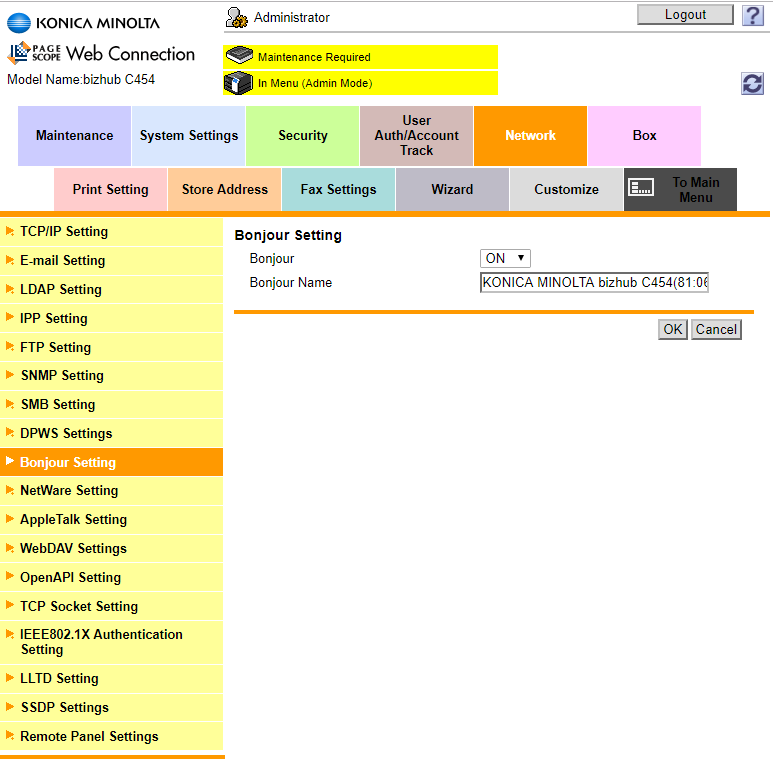Click the Bonjour Setting heading

pos(288,235)
